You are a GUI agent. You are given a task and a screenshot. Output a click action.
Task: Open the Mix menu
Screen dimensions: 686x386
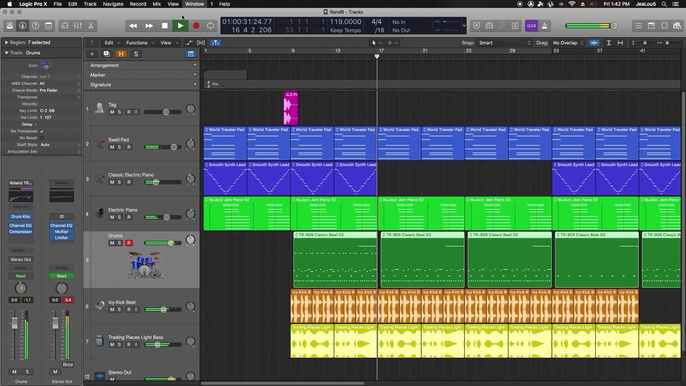pyautogui.click(x=157, y=4)
